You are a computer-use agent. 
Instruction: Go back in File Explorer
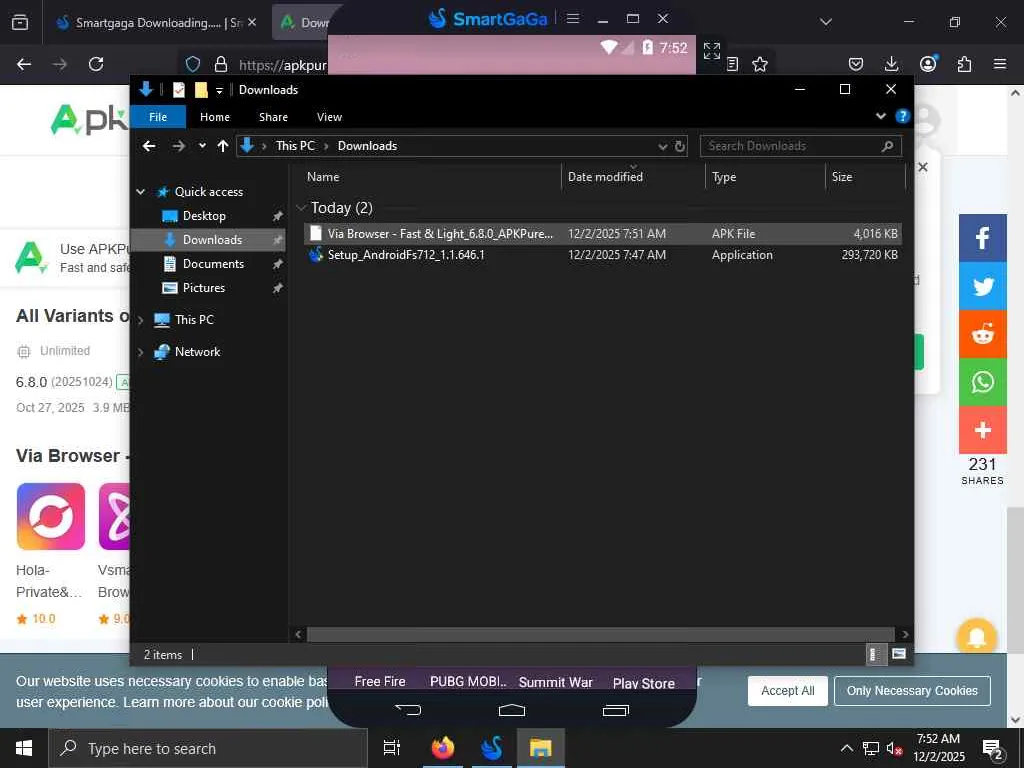(149, 146)
